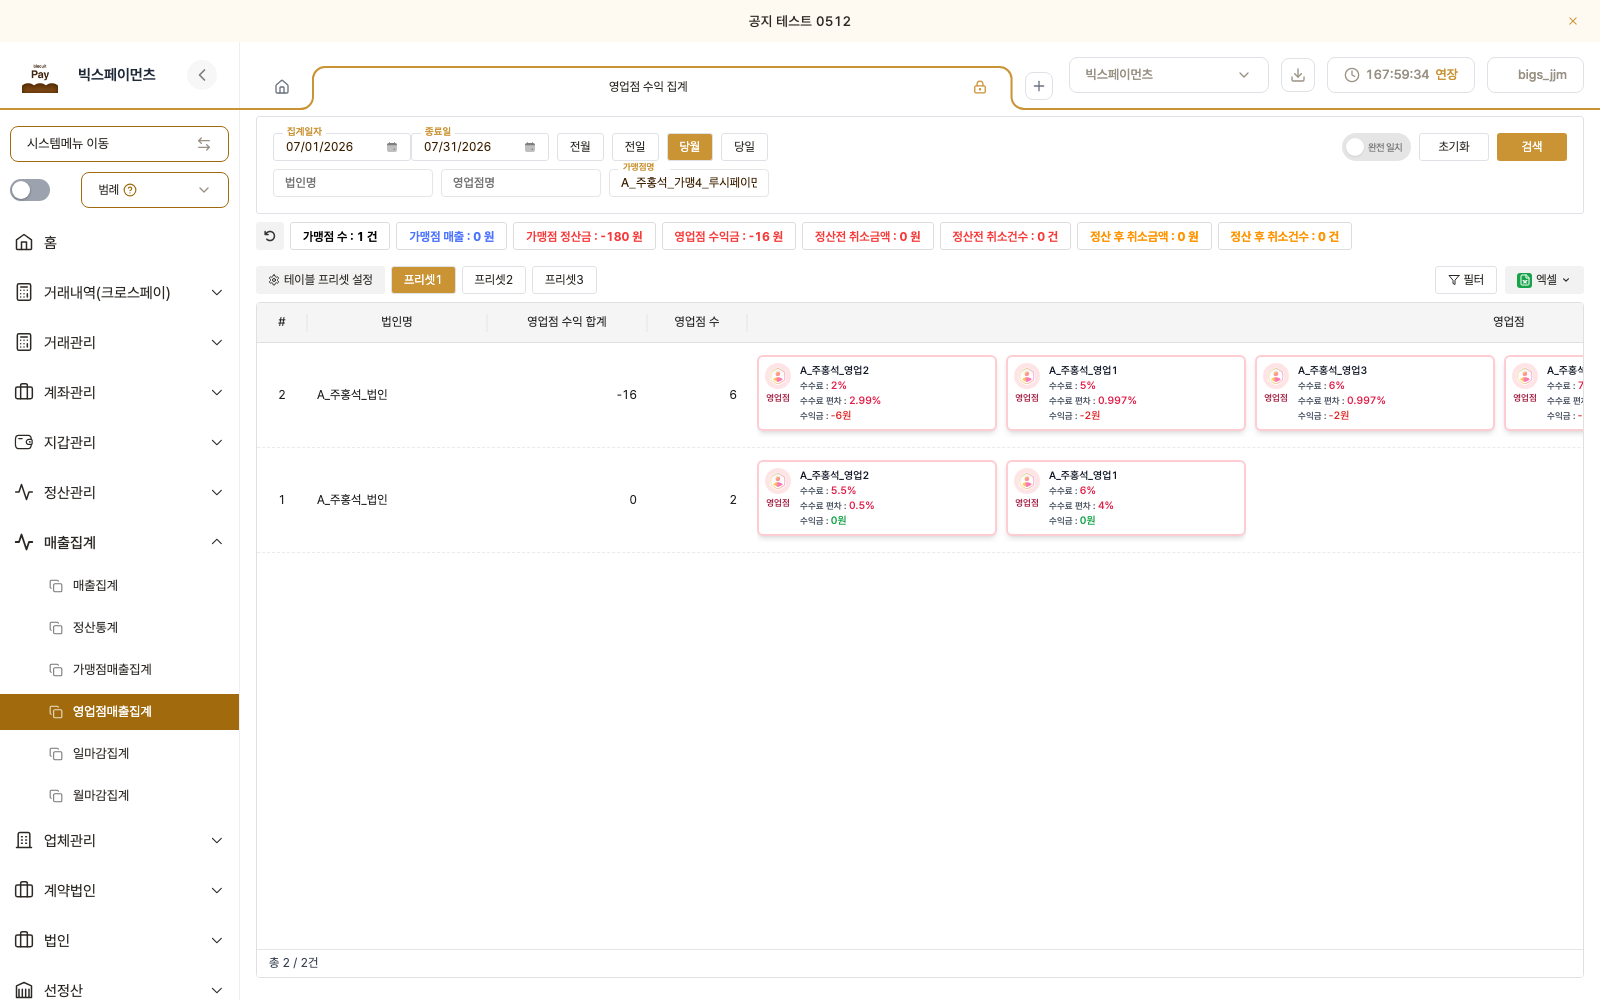1600x1000 pixels.
Task: Click the 법인명 input field
Action: pos(353,183)
